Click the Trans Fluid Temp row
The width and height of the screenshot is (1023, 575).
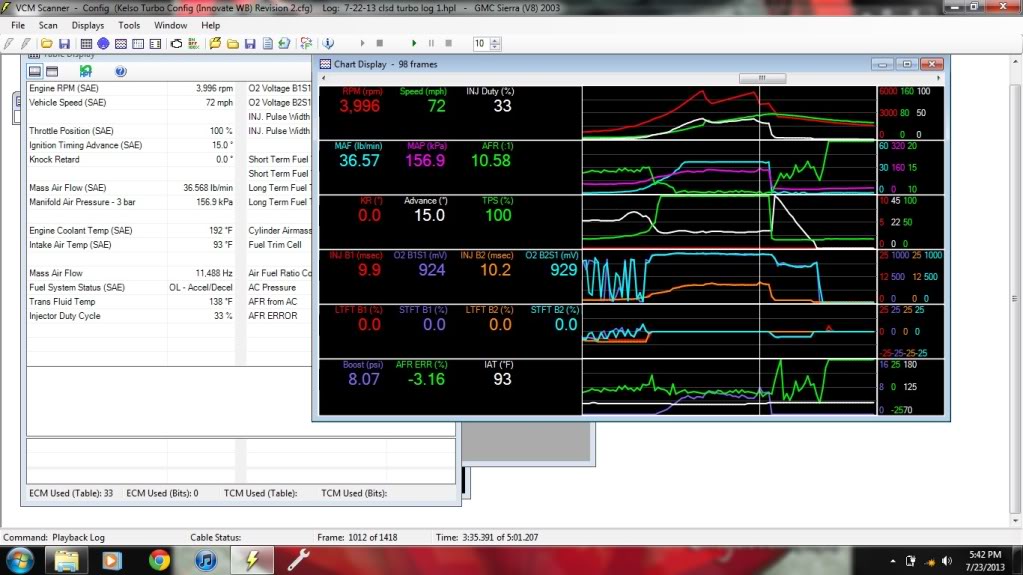pos(130,302)
